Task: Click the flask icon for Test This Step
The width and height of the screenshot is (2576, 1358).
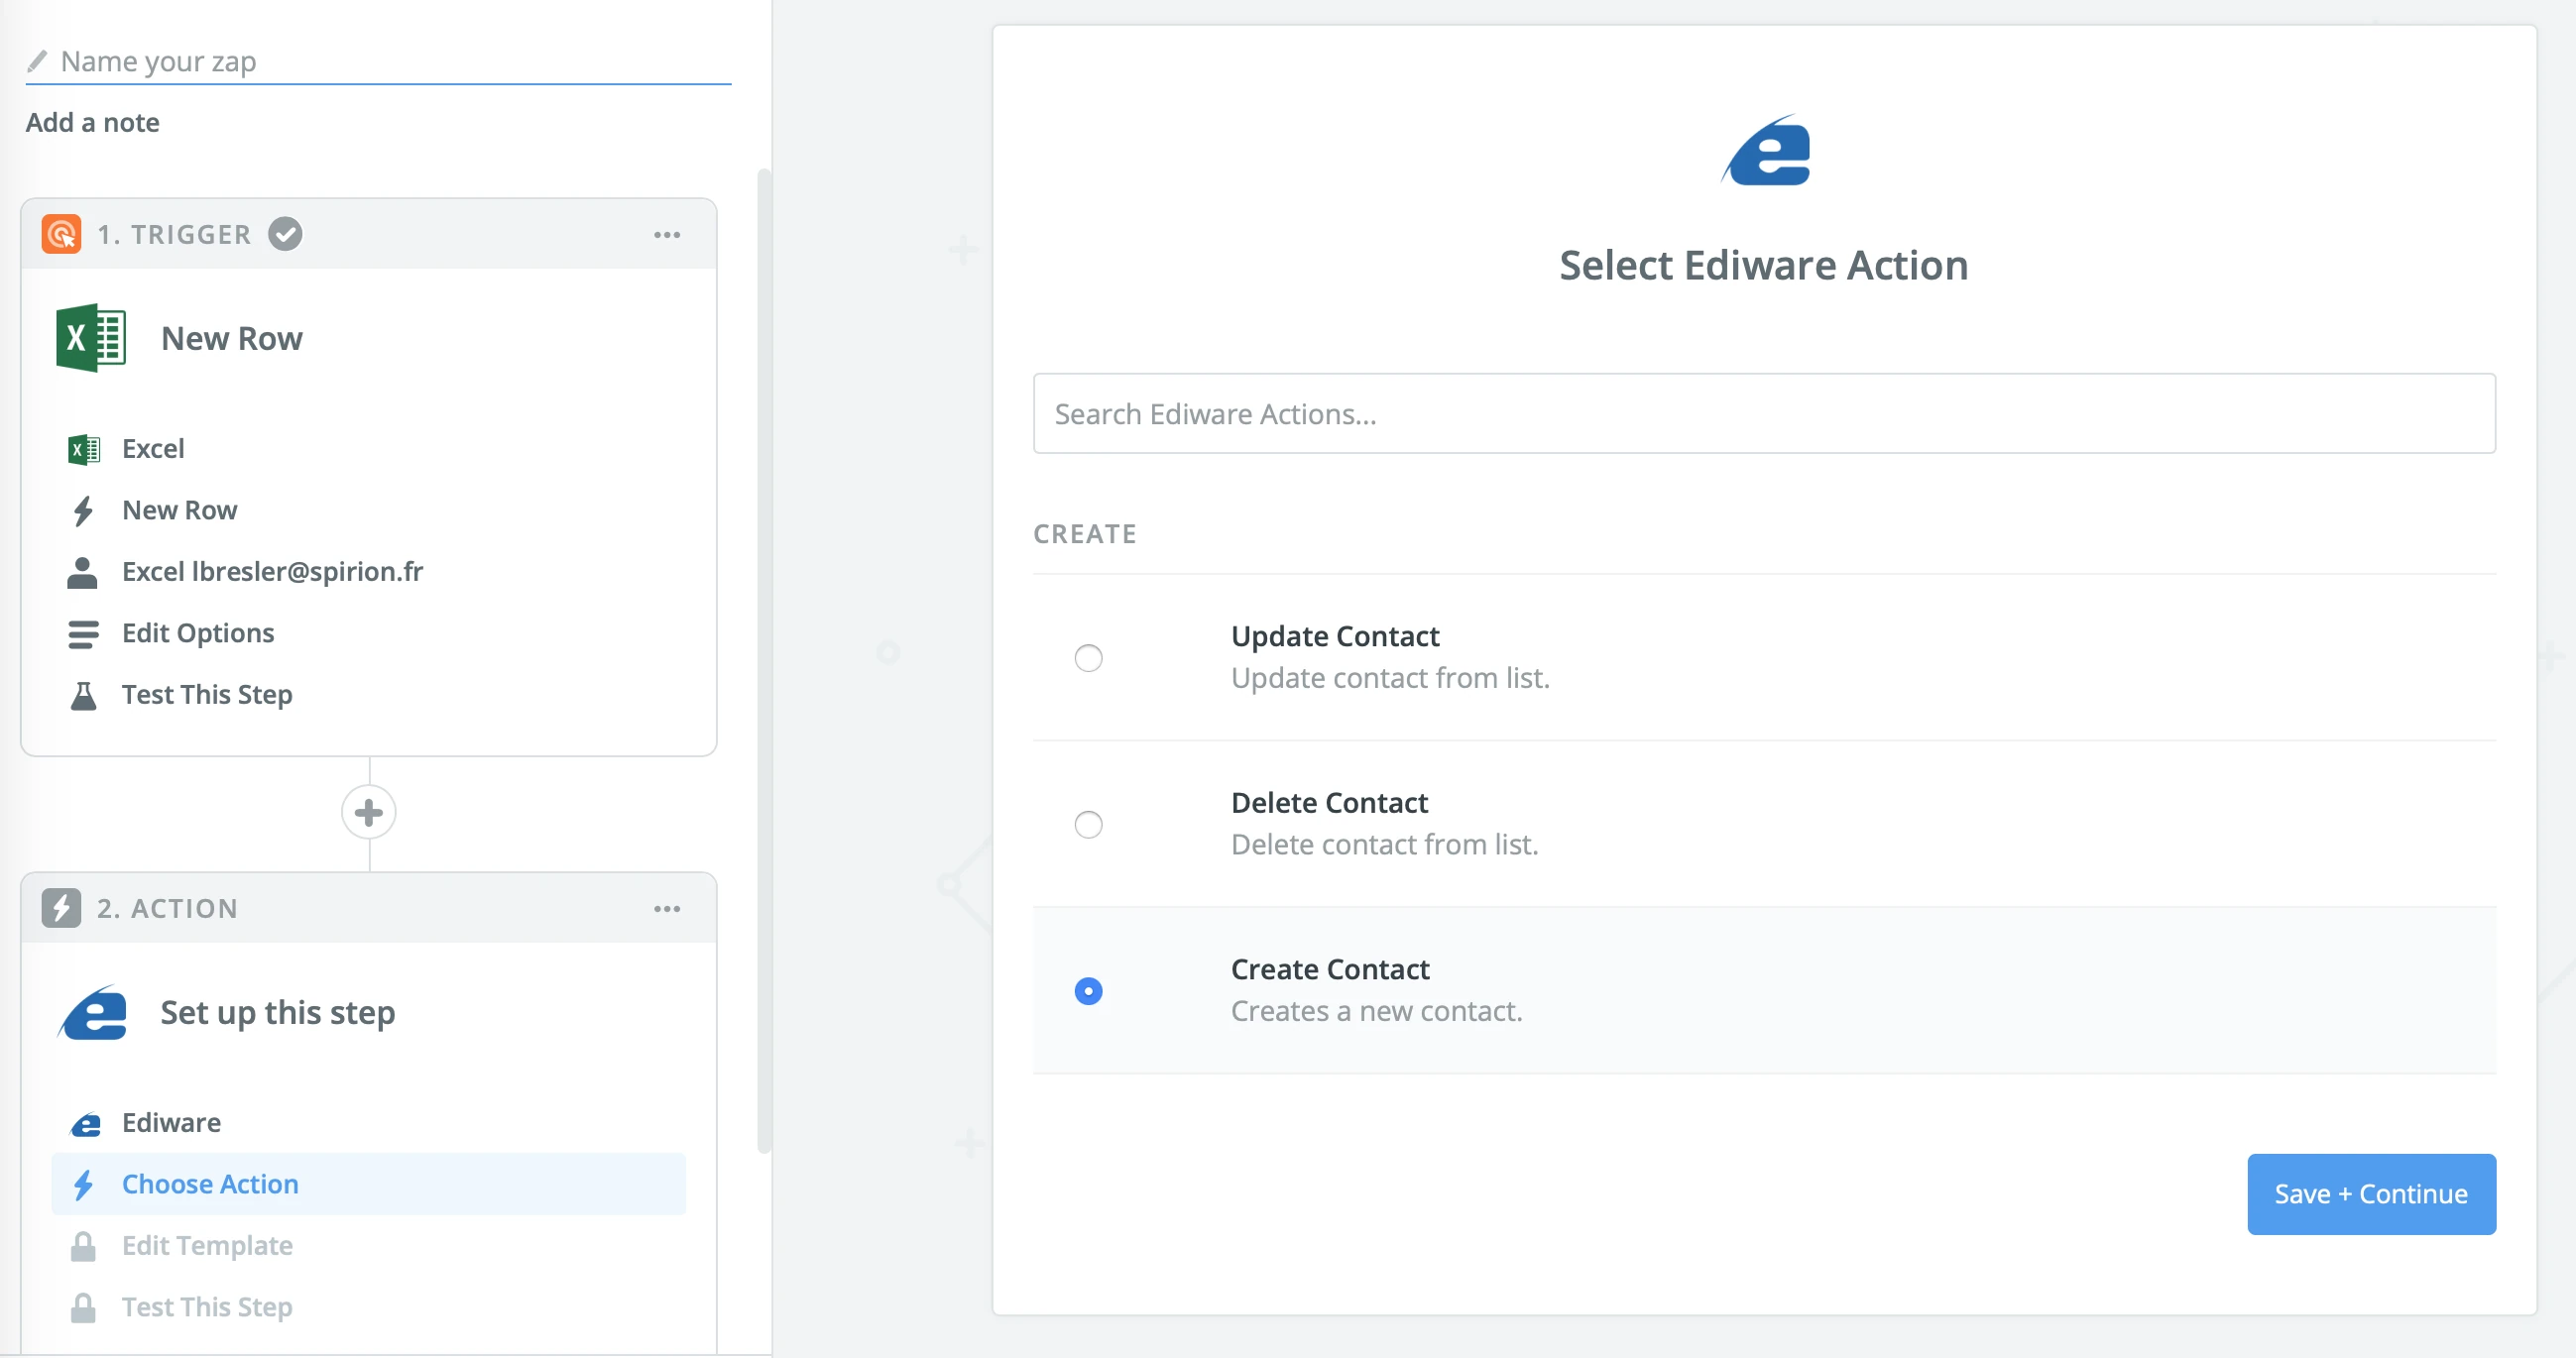Action: (84, 695)
